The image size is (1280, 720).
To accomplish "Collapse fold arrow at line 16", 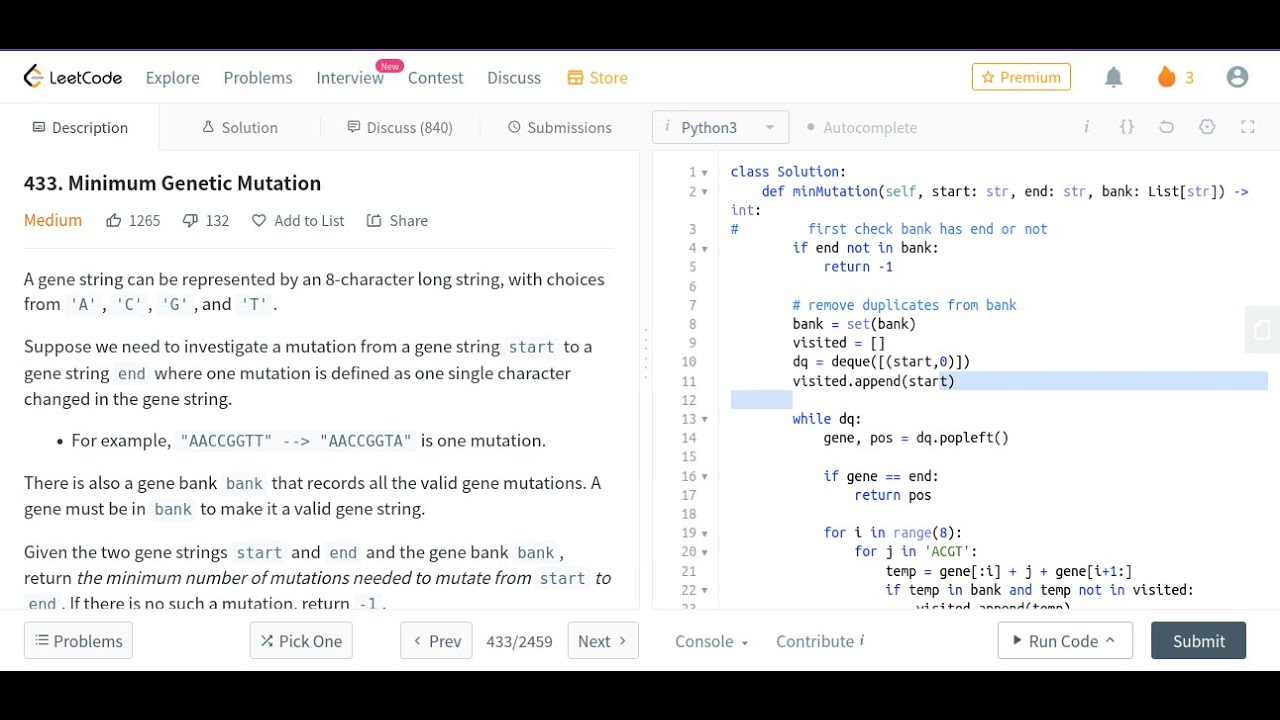I will [x=704, y=476].
